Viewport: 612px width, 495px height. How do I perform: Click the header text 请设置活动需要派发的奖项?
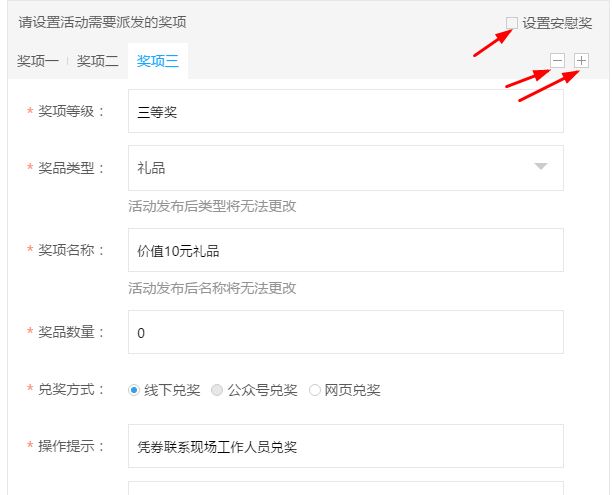point(102,22)
